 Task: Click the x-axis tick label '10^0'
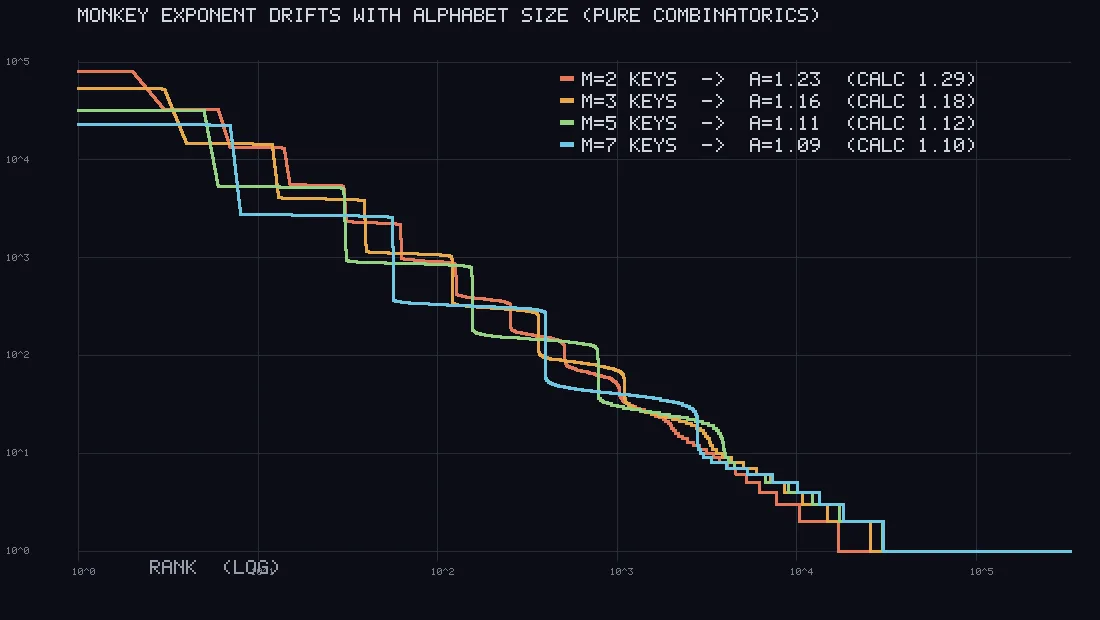83,572
